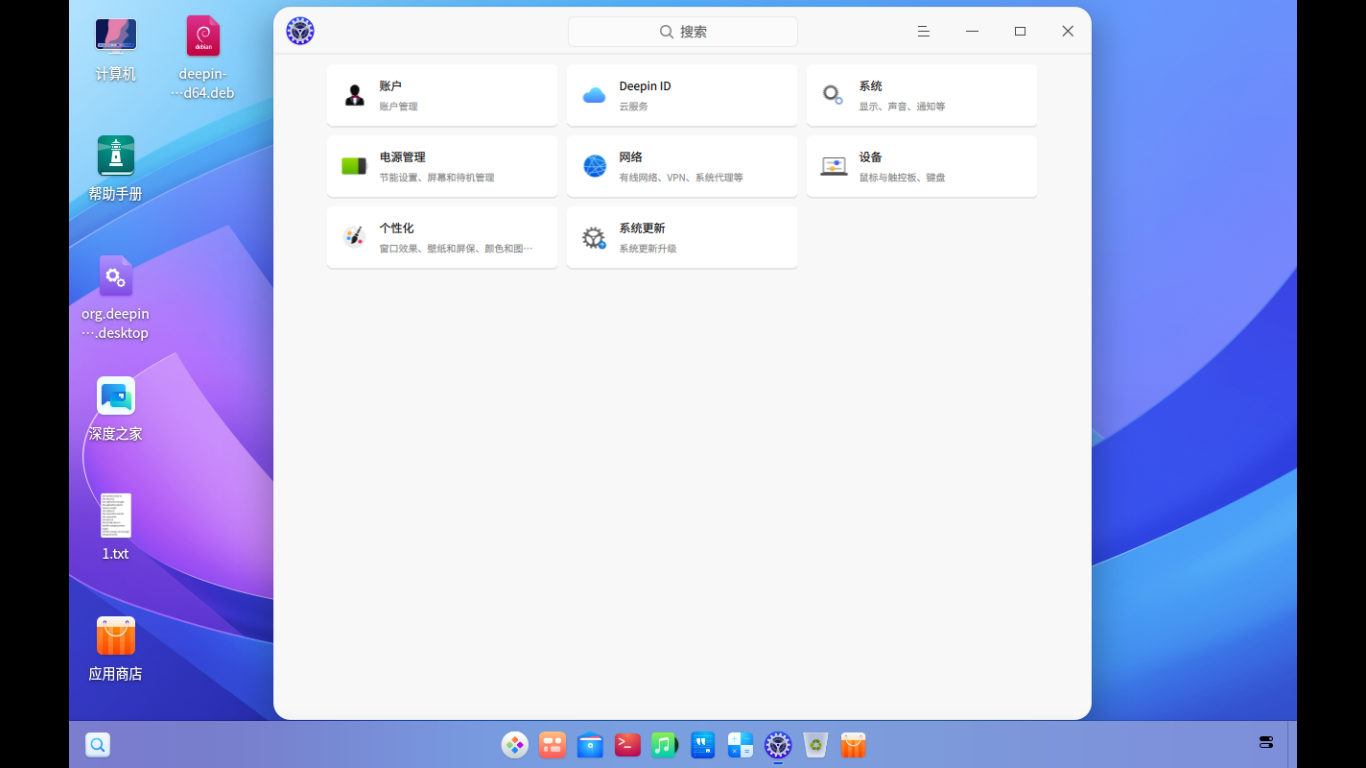Open the 电源管理 power management card

coord(442,167)
